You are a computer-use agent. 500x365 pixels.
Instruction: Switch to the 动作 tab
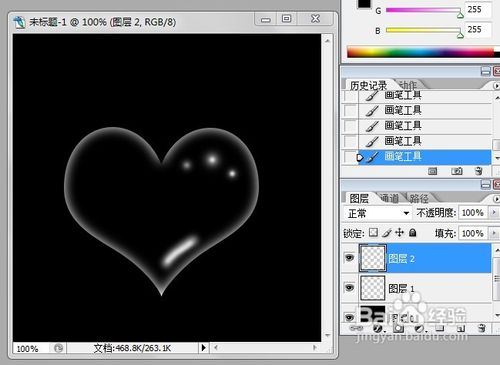click(407, 85)
